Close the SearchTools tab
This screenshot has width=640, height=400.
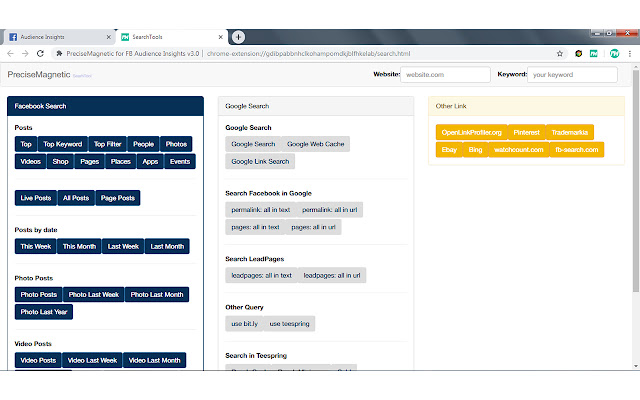click(x=222, y=36)
